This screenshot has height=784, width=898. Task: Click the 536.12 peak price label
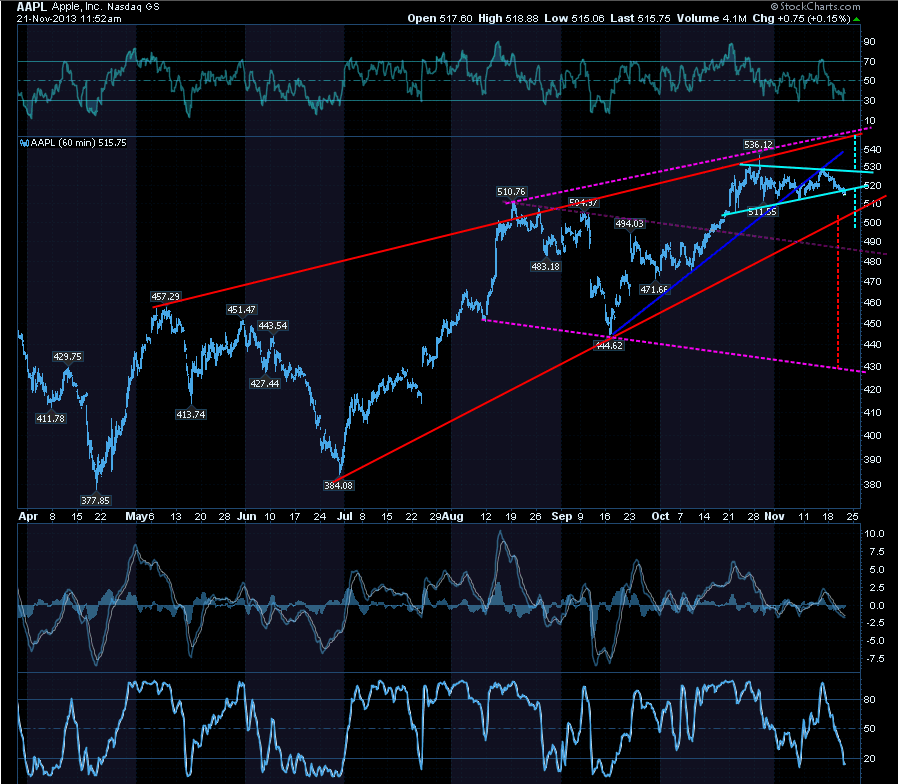tap(758, 144)
